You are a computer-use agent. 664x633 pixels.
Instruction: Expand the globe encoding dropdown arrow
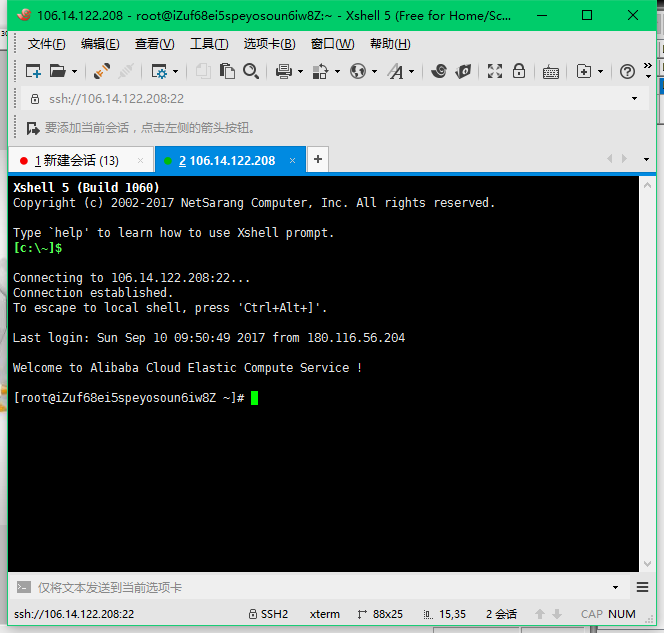tap(374, 72)
